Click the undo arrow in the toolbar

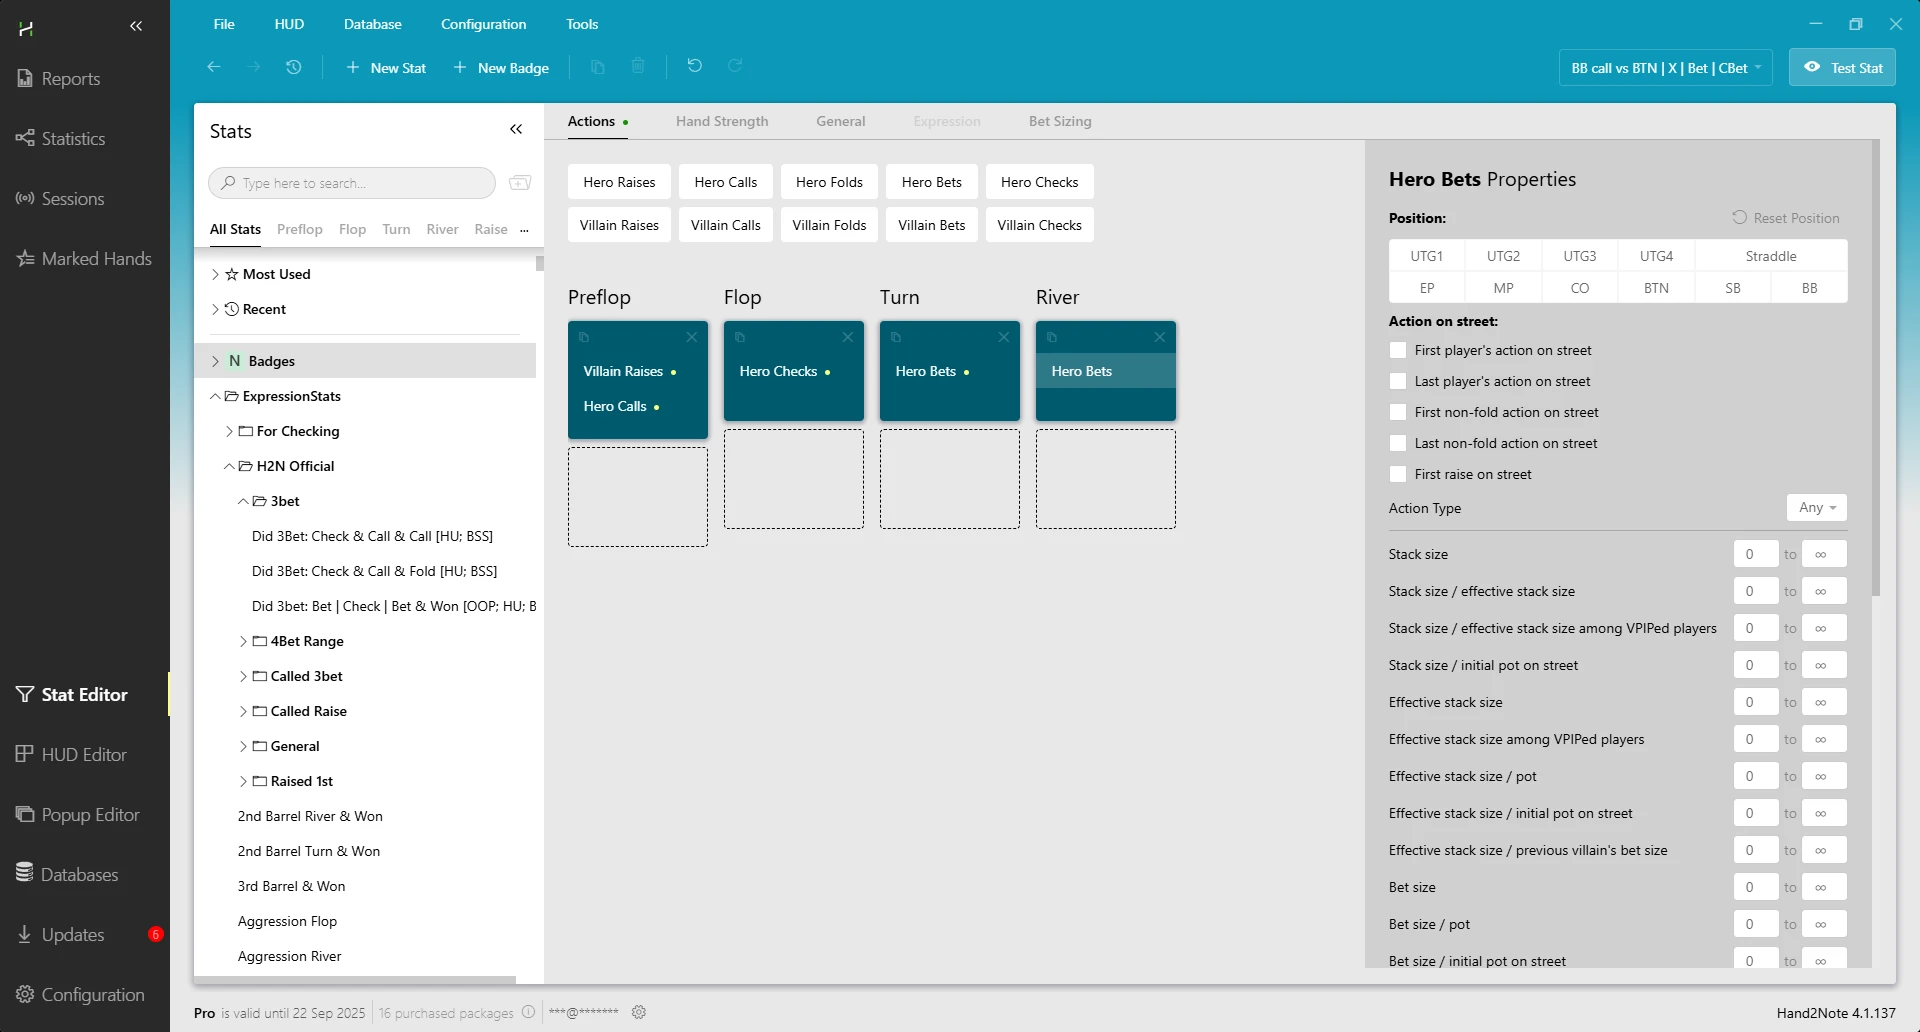click(694, 66)
